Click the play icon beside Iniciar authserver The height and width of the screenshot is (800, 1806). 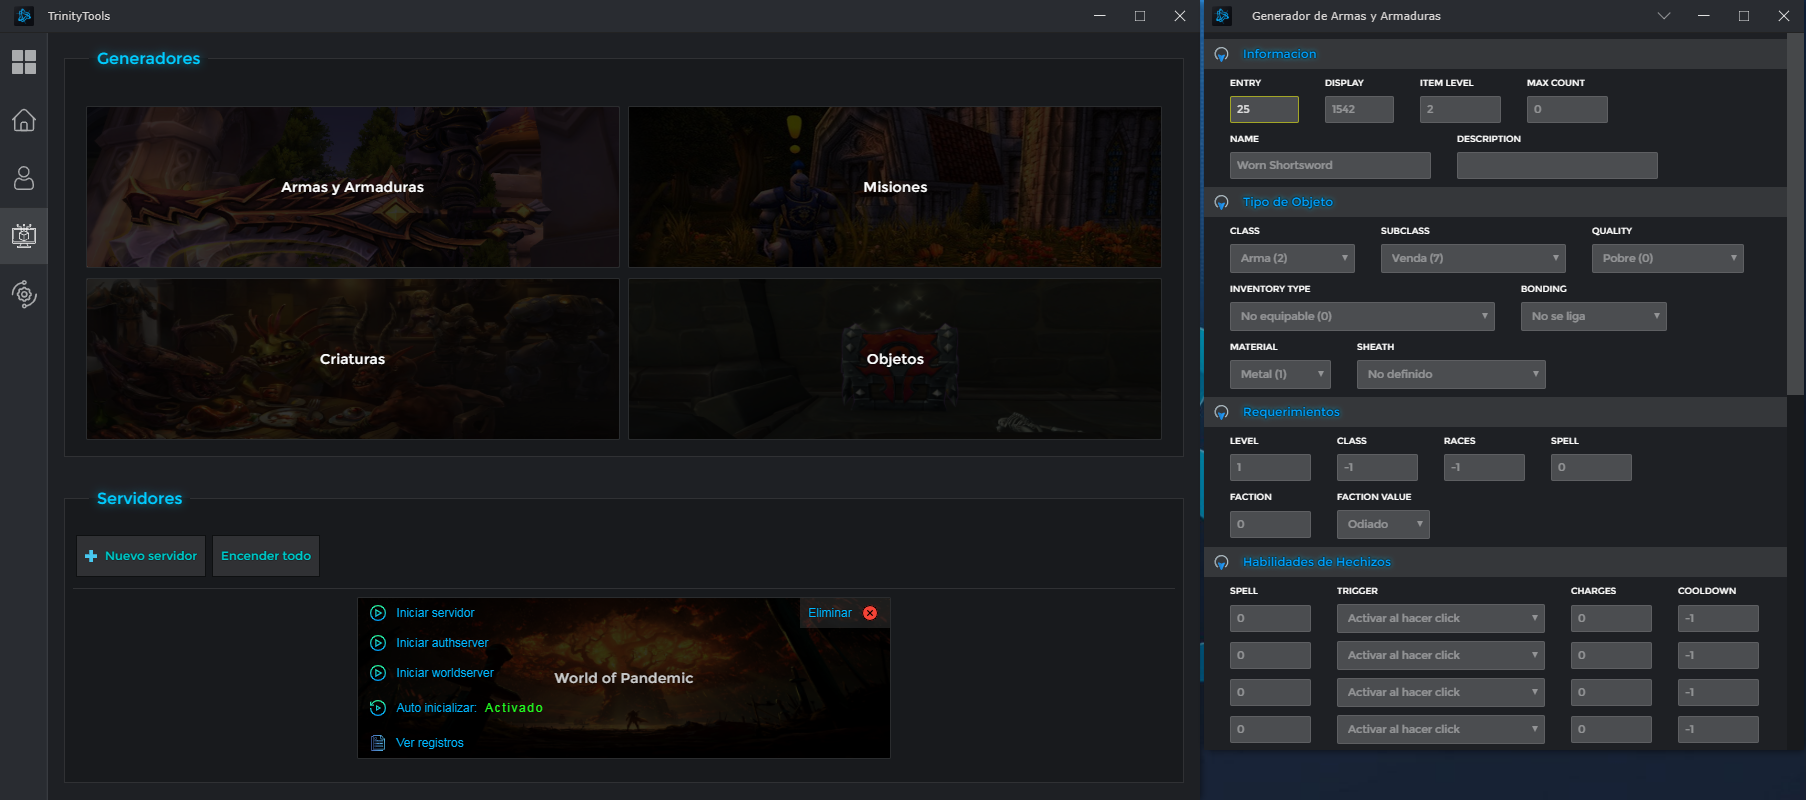[x=378, y=643]
